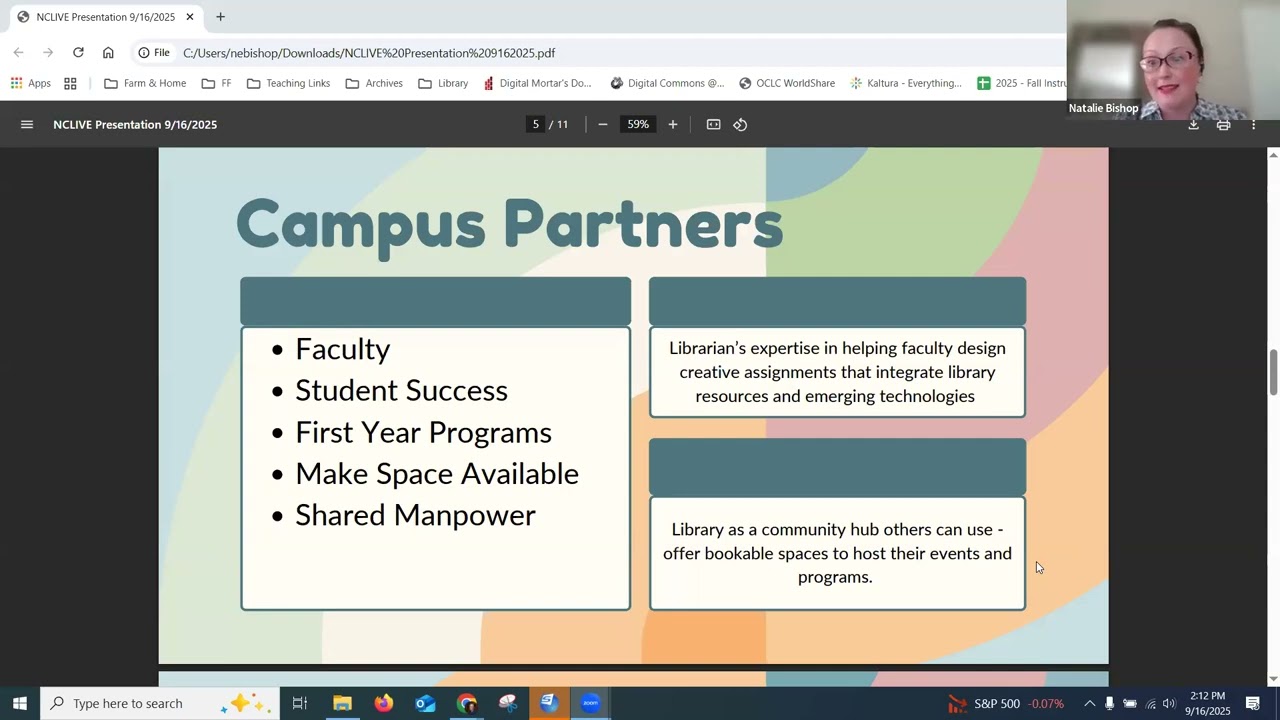Open the FF bookmark folder

tap(216, 83)
